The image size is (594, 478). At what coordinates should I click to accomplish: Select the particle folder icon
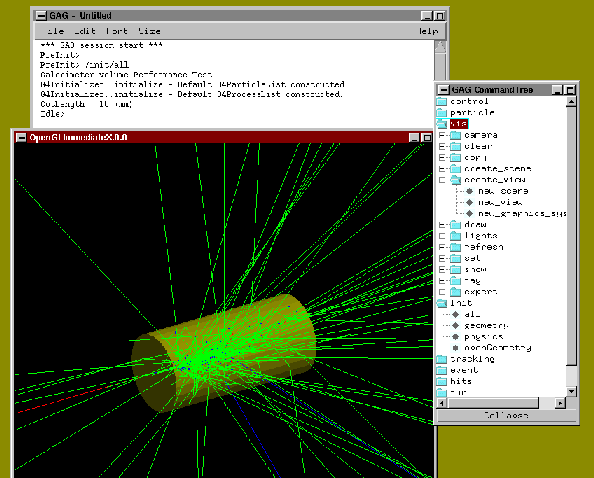(x=442, y=112)
